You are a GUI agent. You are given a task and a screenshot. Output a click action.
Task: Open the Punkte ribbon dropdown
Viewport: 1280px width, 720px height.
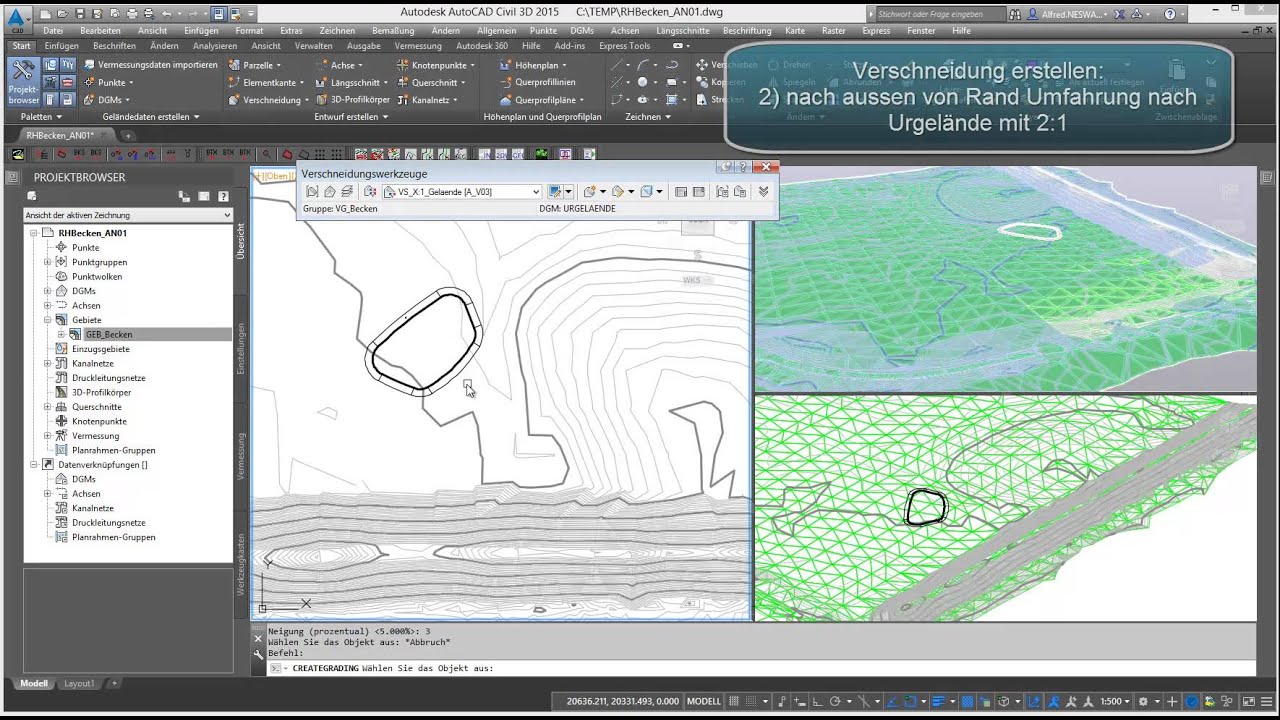coord(107,82)
